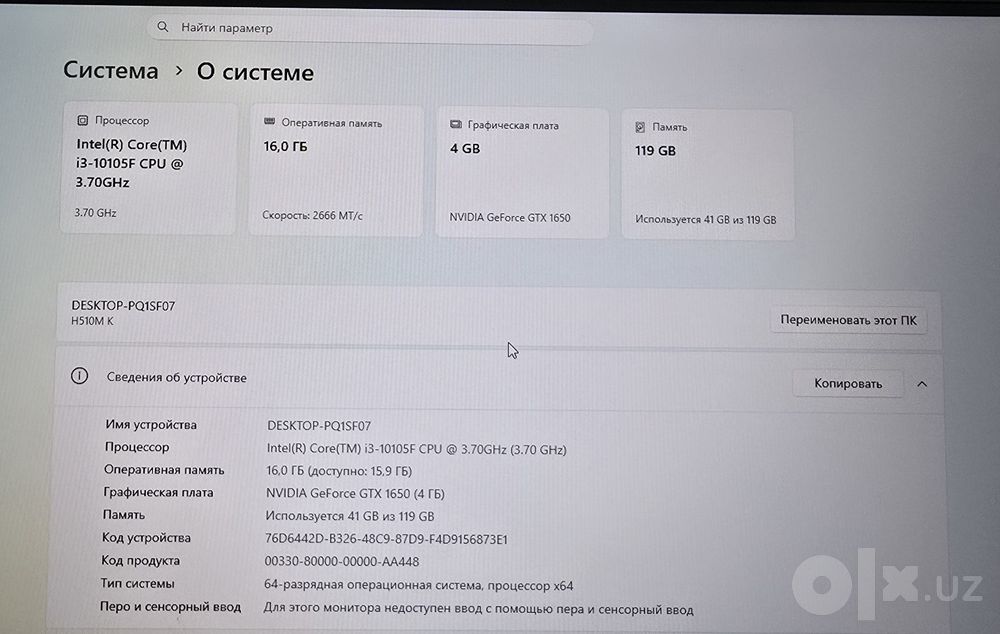Click the "Код продукта" row label
Screen dimensions: 1000x634
[140, 561]
